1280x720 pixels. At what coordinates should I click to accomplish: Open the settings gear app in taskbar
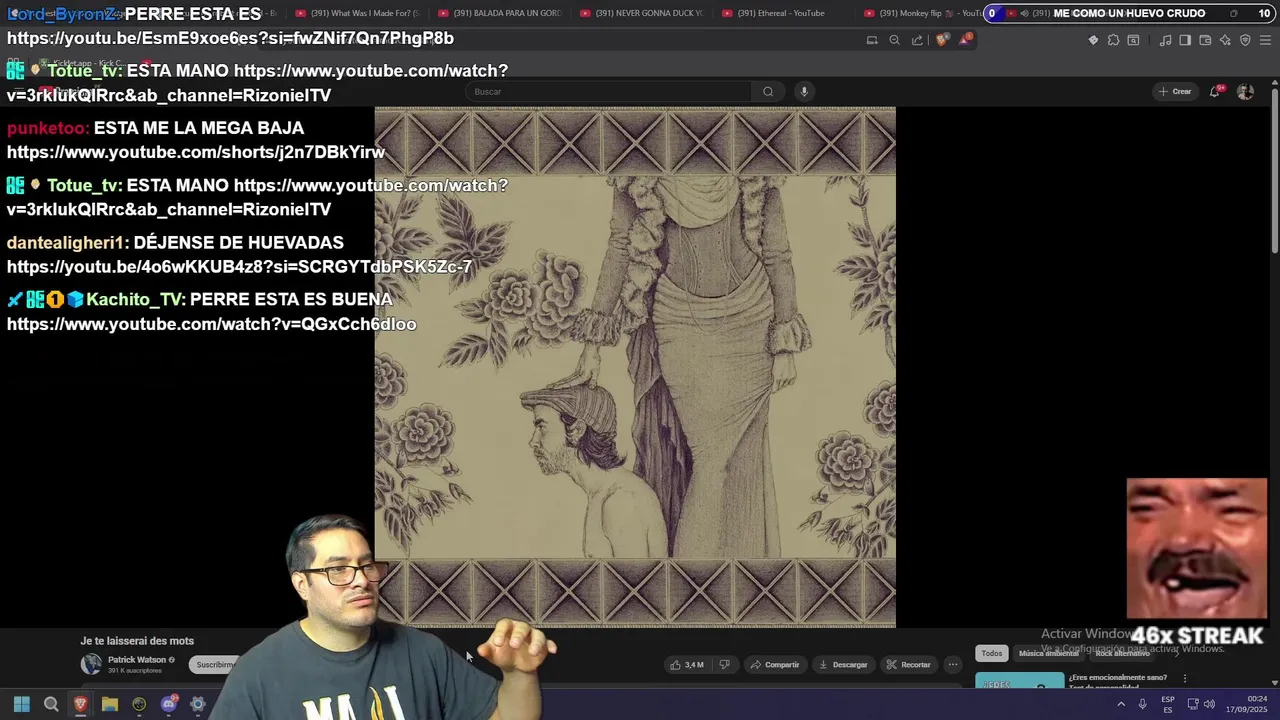pos(198,705)
